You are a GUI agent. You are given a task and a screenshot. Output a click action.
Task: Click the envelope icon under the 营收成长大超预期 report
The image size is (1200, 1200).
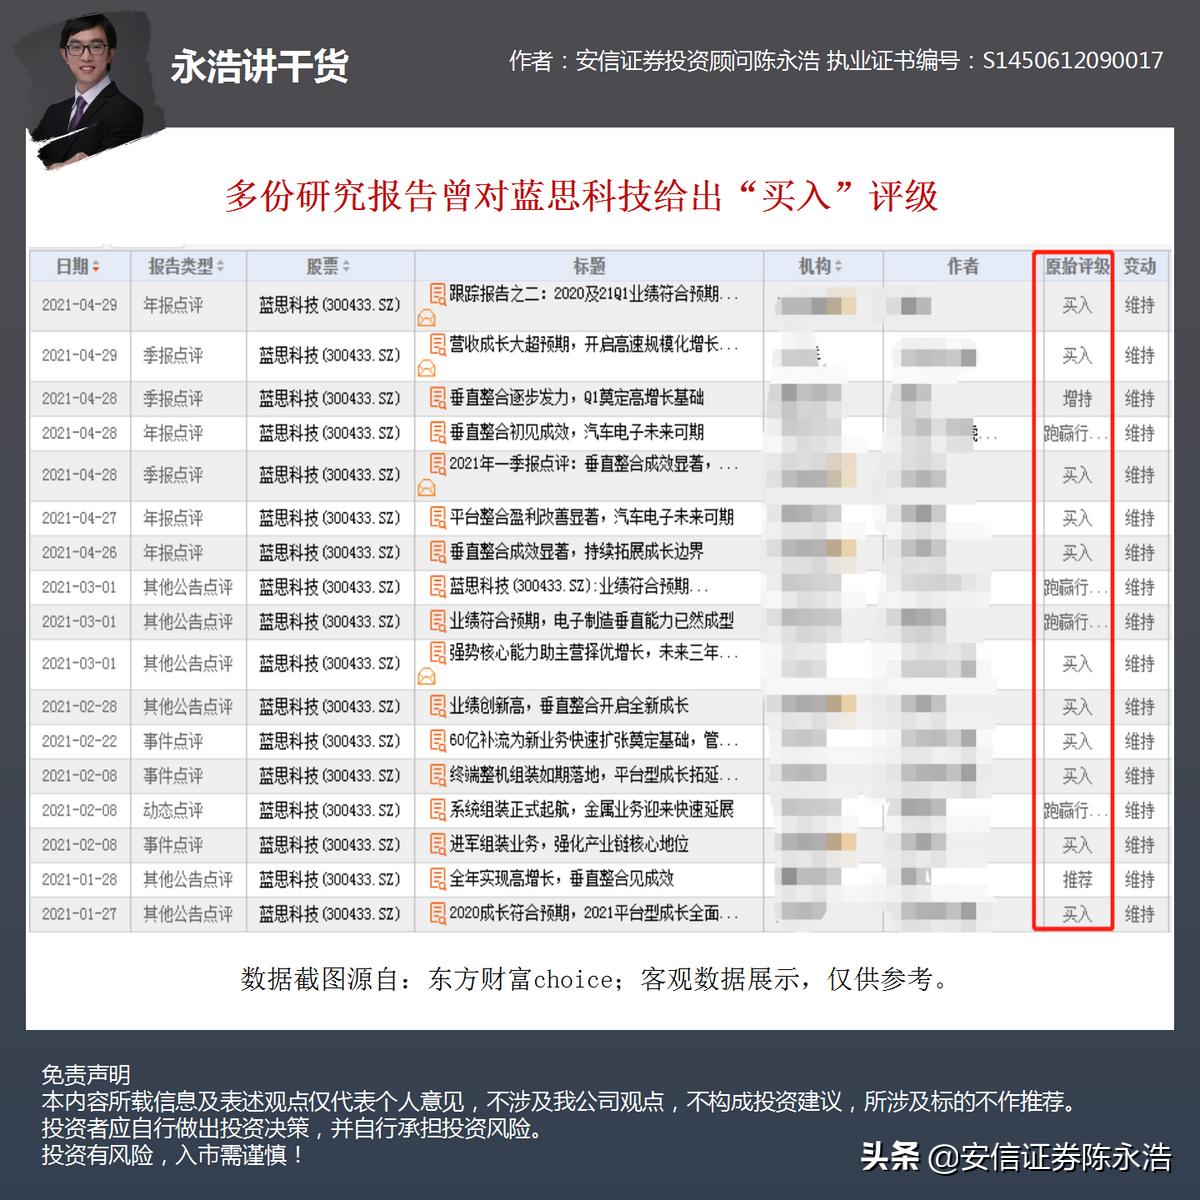click(427, 369)
